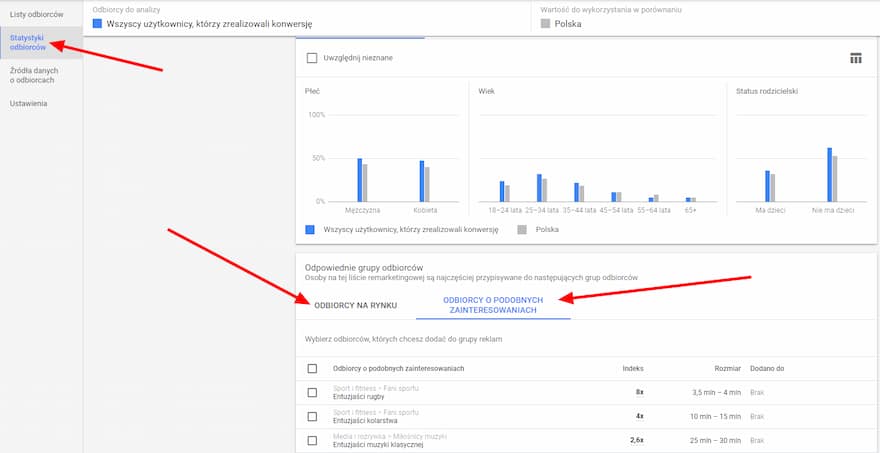This screenshot has height=453, width=880.
Task: Click the 10 mln – 15 mln size value
Action: [716, 417]
